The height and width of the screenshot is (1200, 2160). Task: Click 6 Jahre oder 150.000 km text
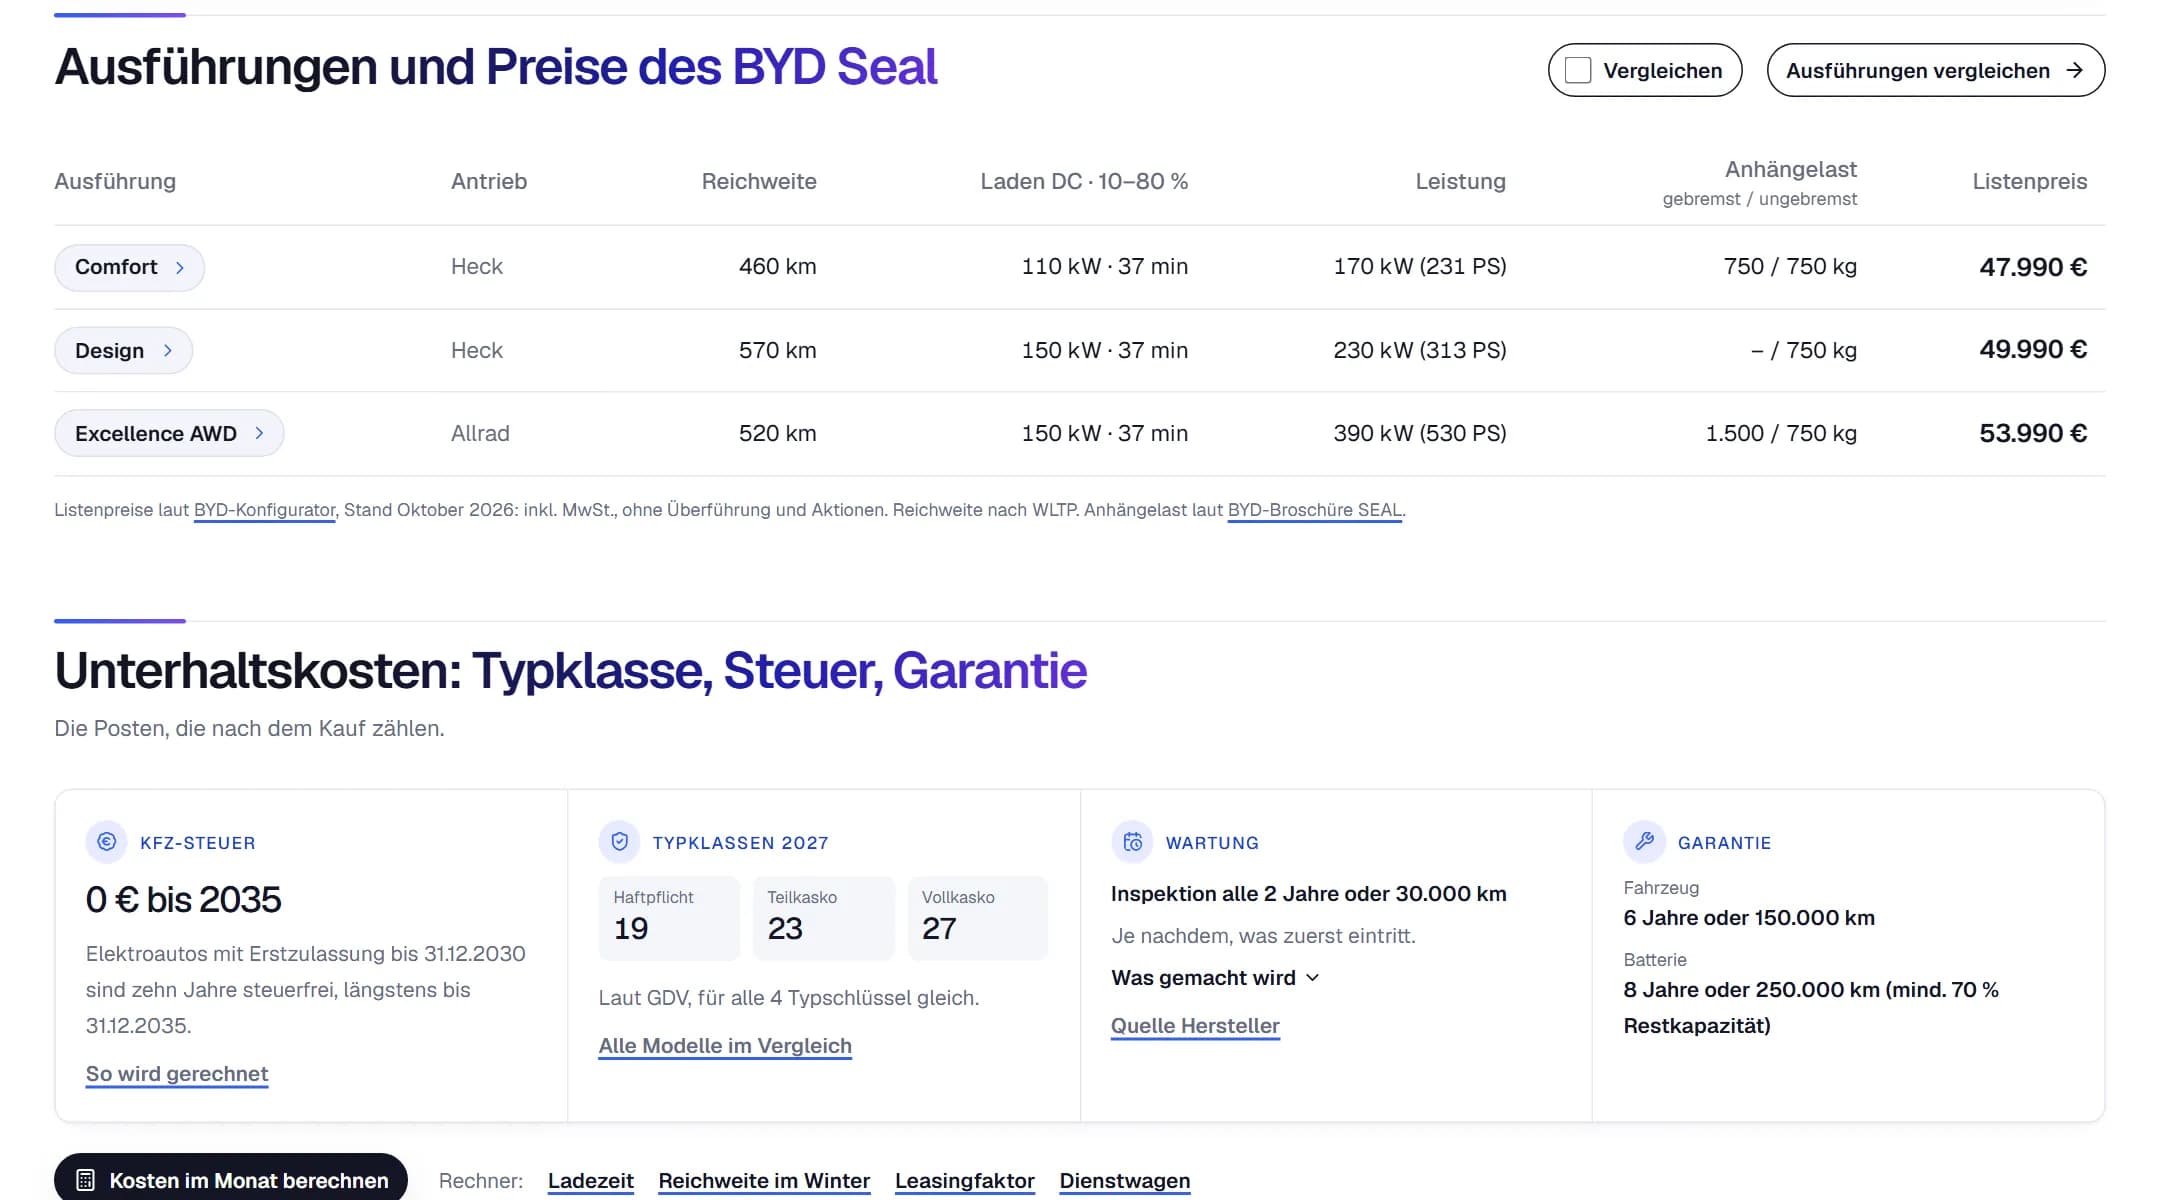pyautogui.click(x=1749, y=918)
